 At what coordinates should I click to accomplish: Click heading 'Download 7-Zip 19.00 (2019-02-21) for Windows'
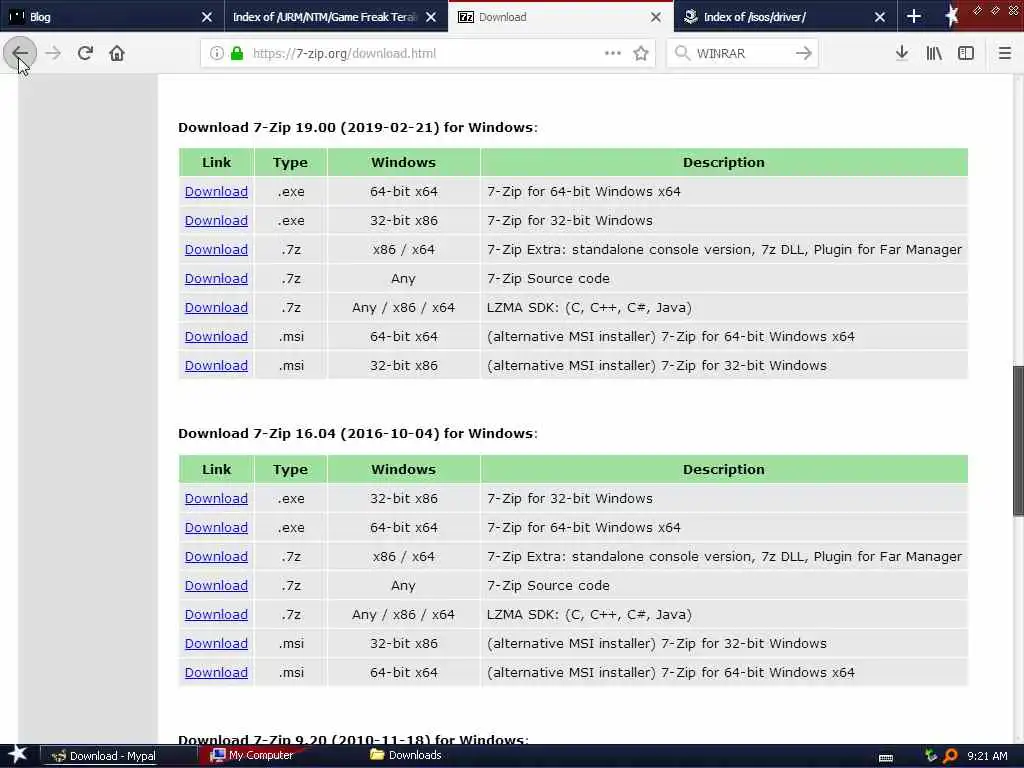pyautogui.click(x=358, y=127)
